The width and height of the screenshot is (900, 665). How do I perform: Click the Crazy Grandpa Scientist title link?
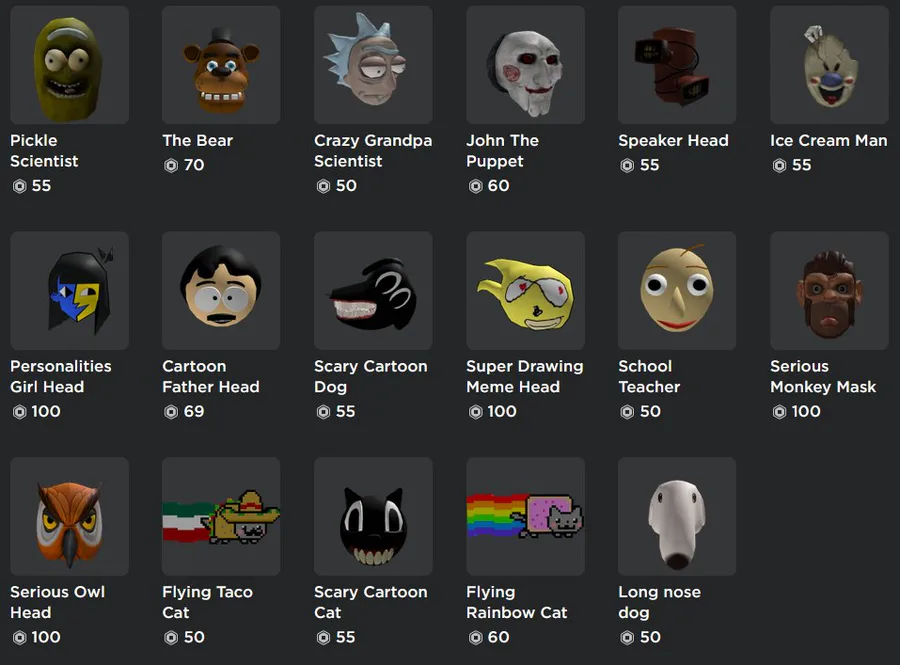373,151
